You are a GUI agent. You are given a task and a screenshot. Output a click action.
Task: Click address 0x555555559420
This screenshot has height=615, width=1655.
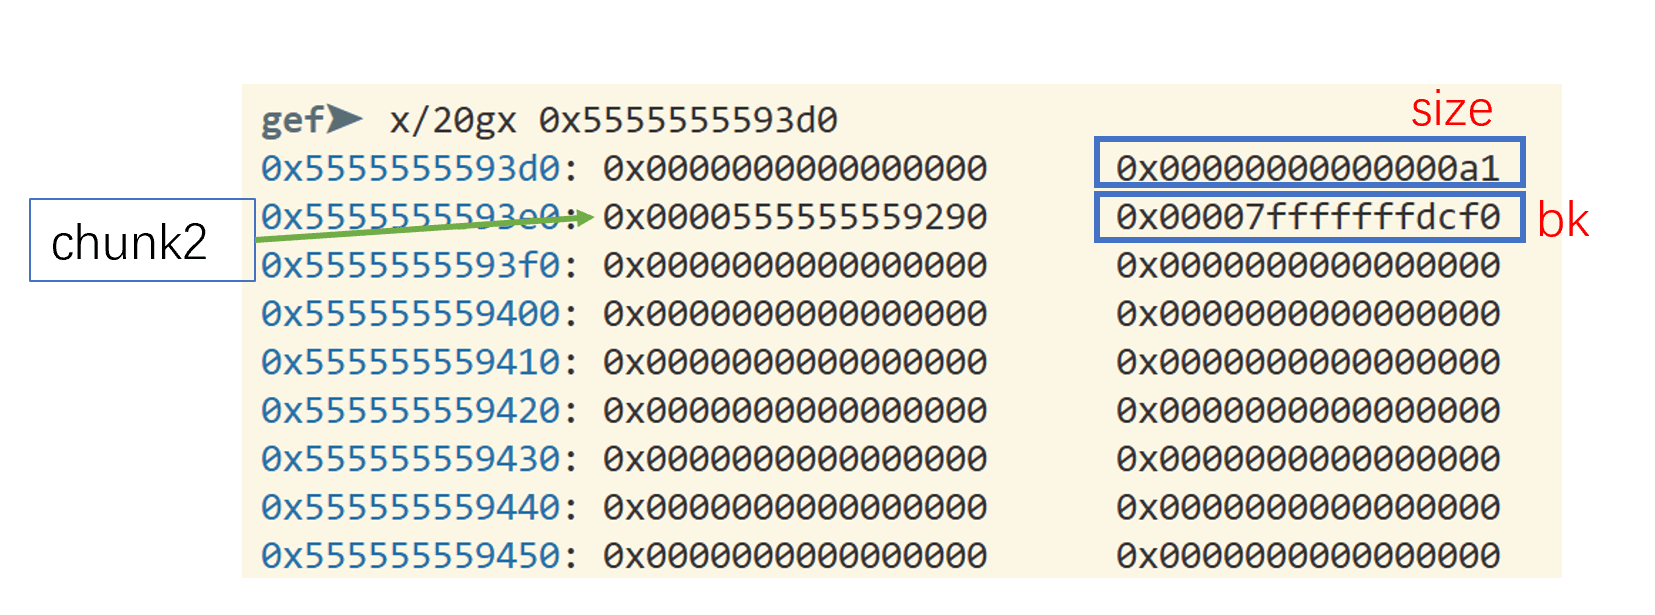tap(410, 411)
